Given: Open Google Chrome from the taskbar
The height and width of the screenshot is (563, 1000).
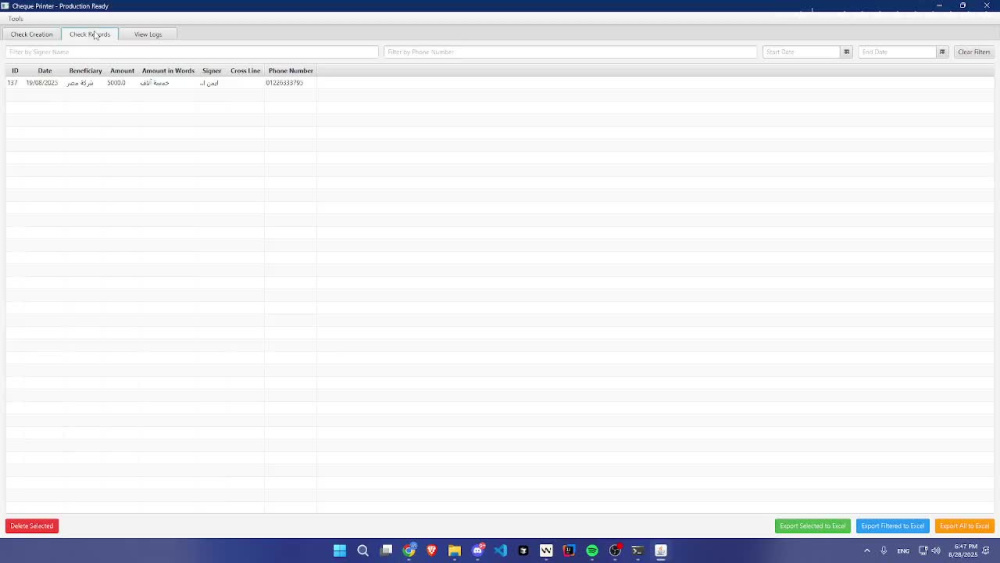Looking at the screenshot, I should [409, 551].
